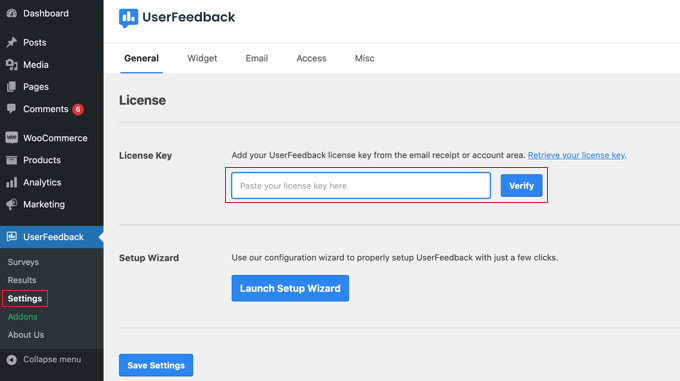Click the Products box icon

pyautogui.click(x=12, y=160)
